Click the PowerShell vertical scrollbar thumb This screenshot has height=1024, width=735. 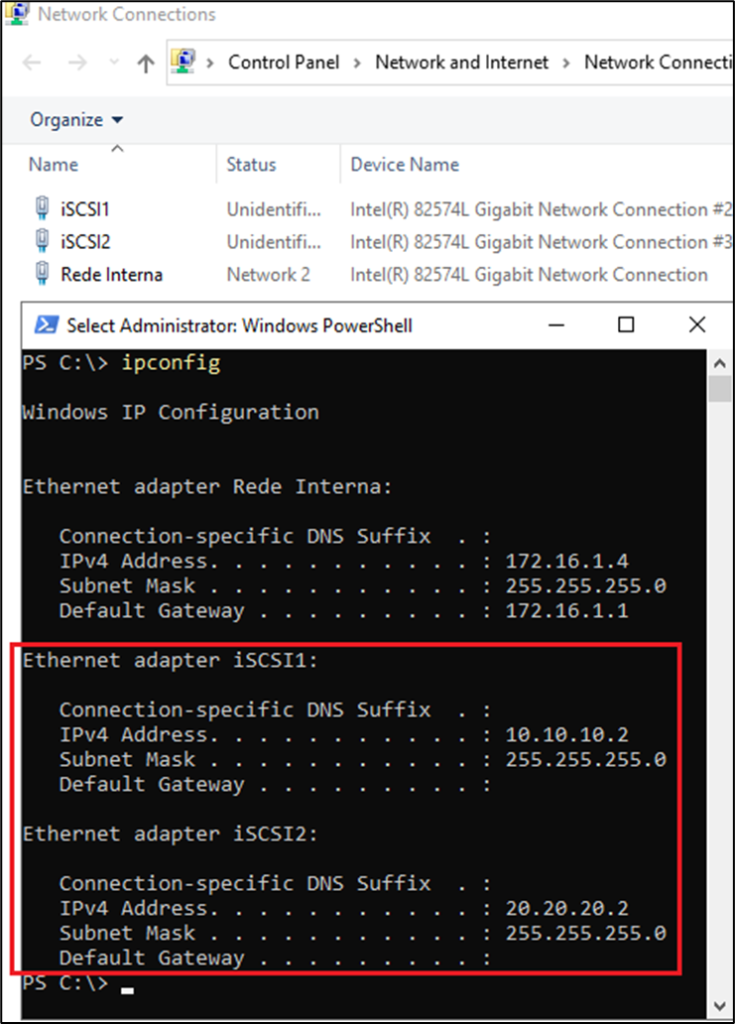pos(720,389)
